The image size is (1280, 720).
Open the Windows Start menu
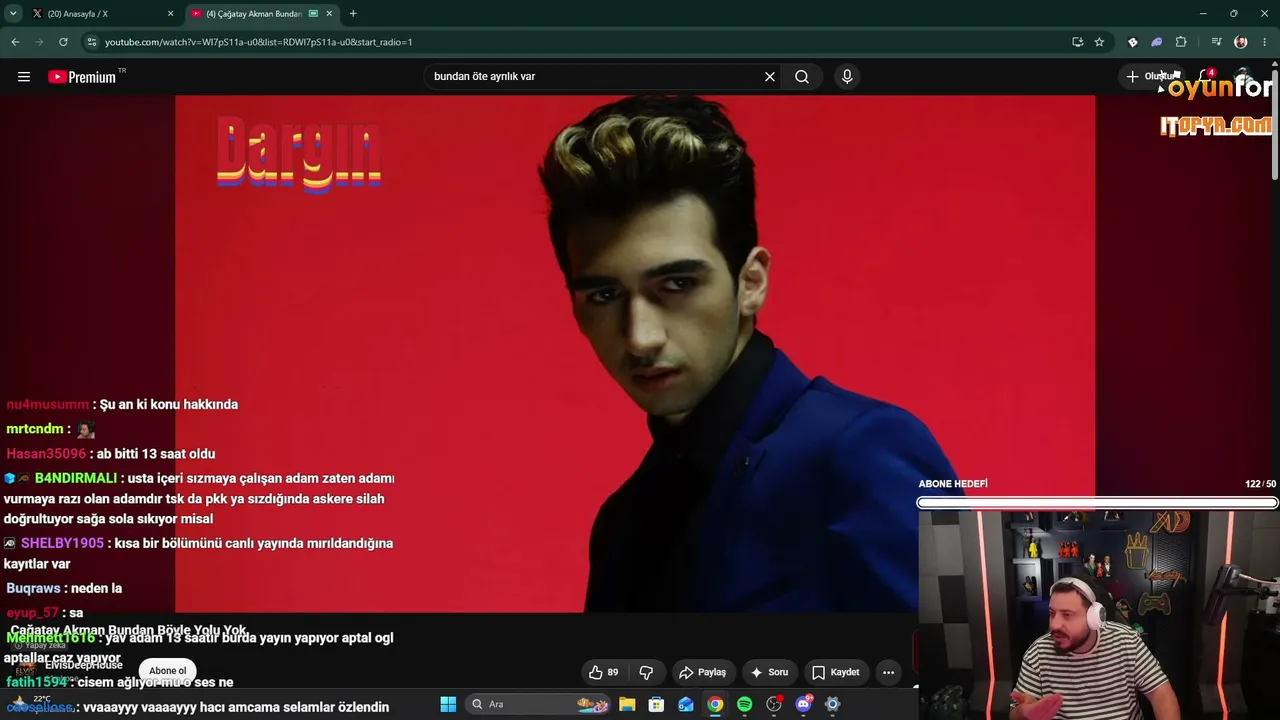(448, 704)
